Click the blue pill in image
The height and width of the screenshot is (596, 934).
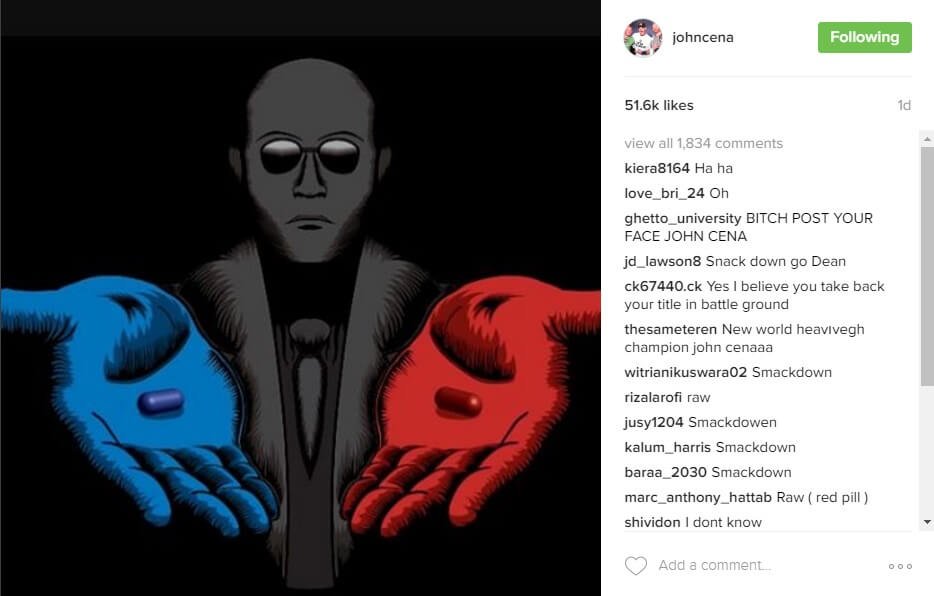pos(161,402)
